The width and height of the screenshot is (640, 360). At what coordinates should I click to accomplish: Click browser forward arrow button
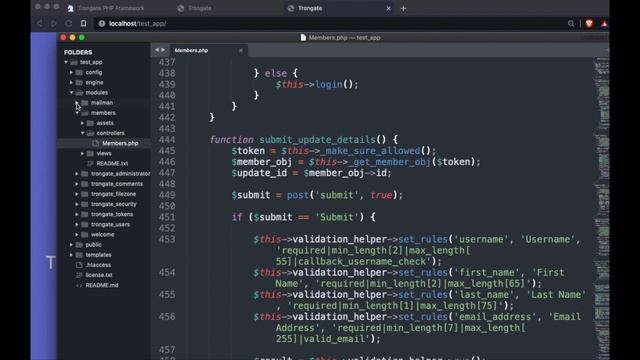(53, 24)
